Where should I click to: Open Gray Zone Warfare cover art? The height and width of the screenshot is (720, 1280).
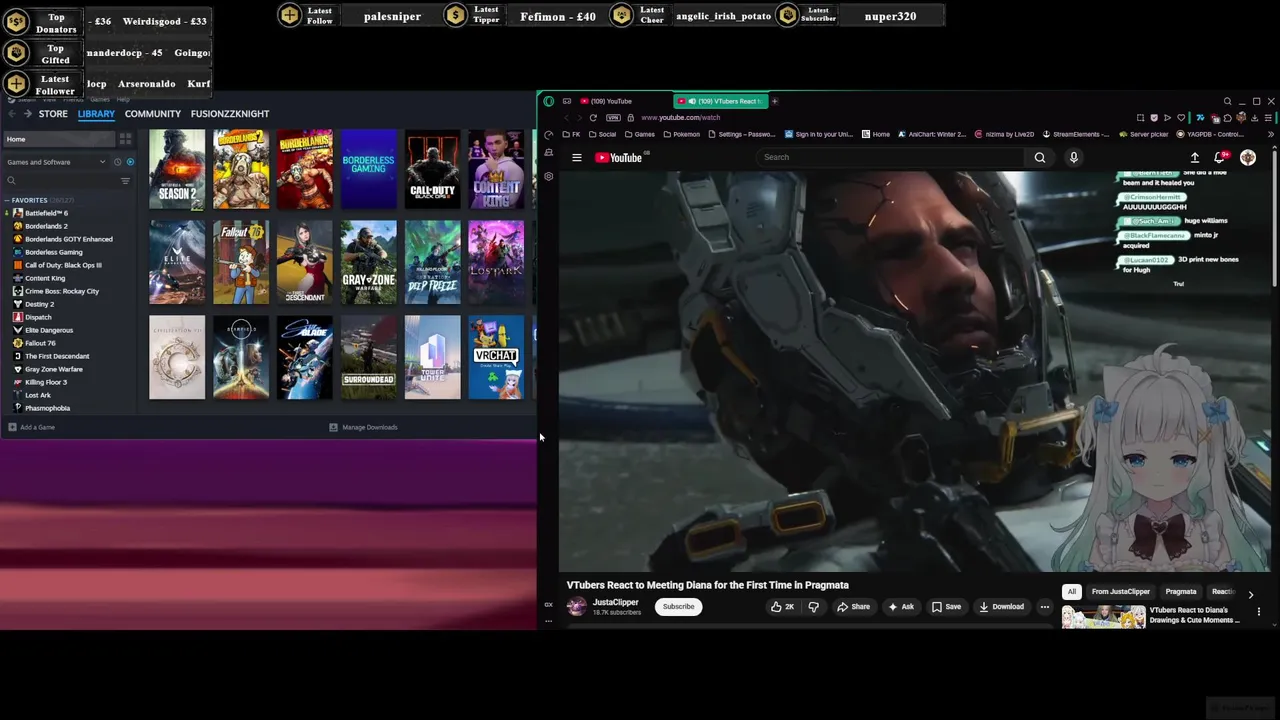click(x=368, y=262)
